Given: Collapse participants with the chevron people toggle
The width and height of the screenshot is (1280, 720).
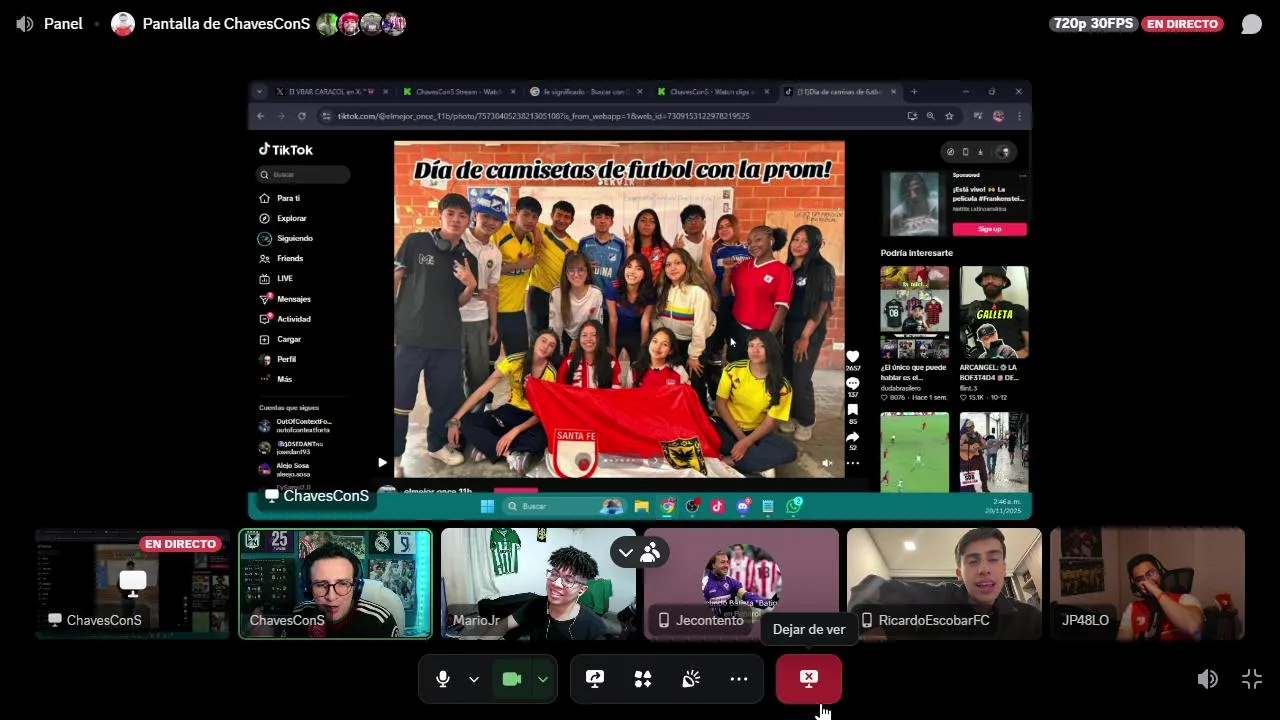Looking at the screenshot, I should click(x=640, y=552).
